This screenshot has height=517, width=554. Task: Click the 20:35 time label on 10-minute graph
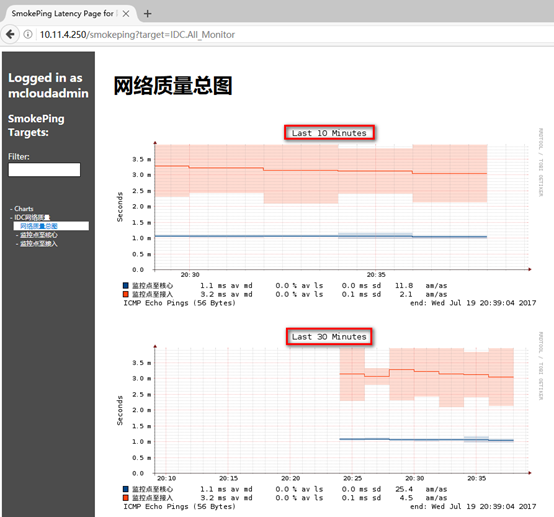[x=376, y=275]
